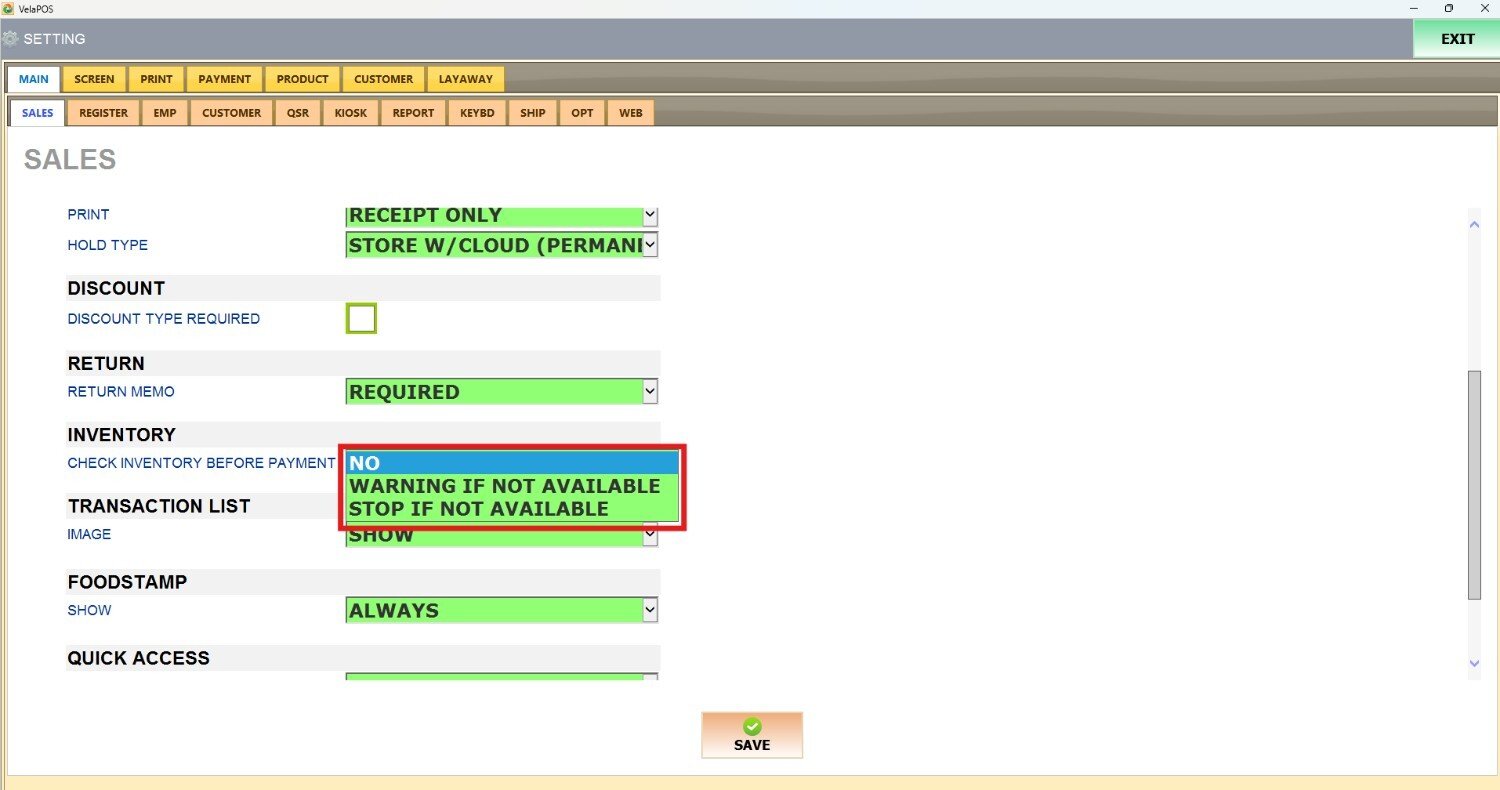Go to the LAYAWAY tab

click(465, 79)
